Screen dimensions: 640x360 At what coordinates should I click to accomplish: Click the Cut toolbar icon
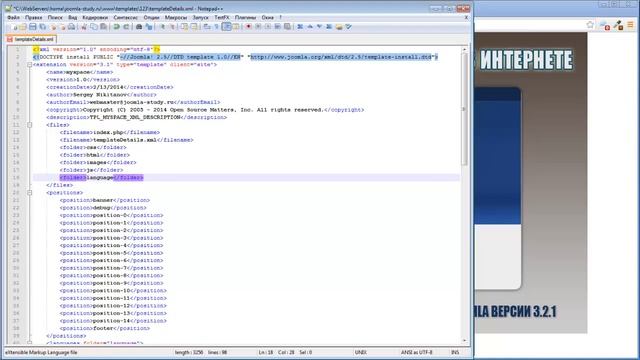tap(84, 27)
